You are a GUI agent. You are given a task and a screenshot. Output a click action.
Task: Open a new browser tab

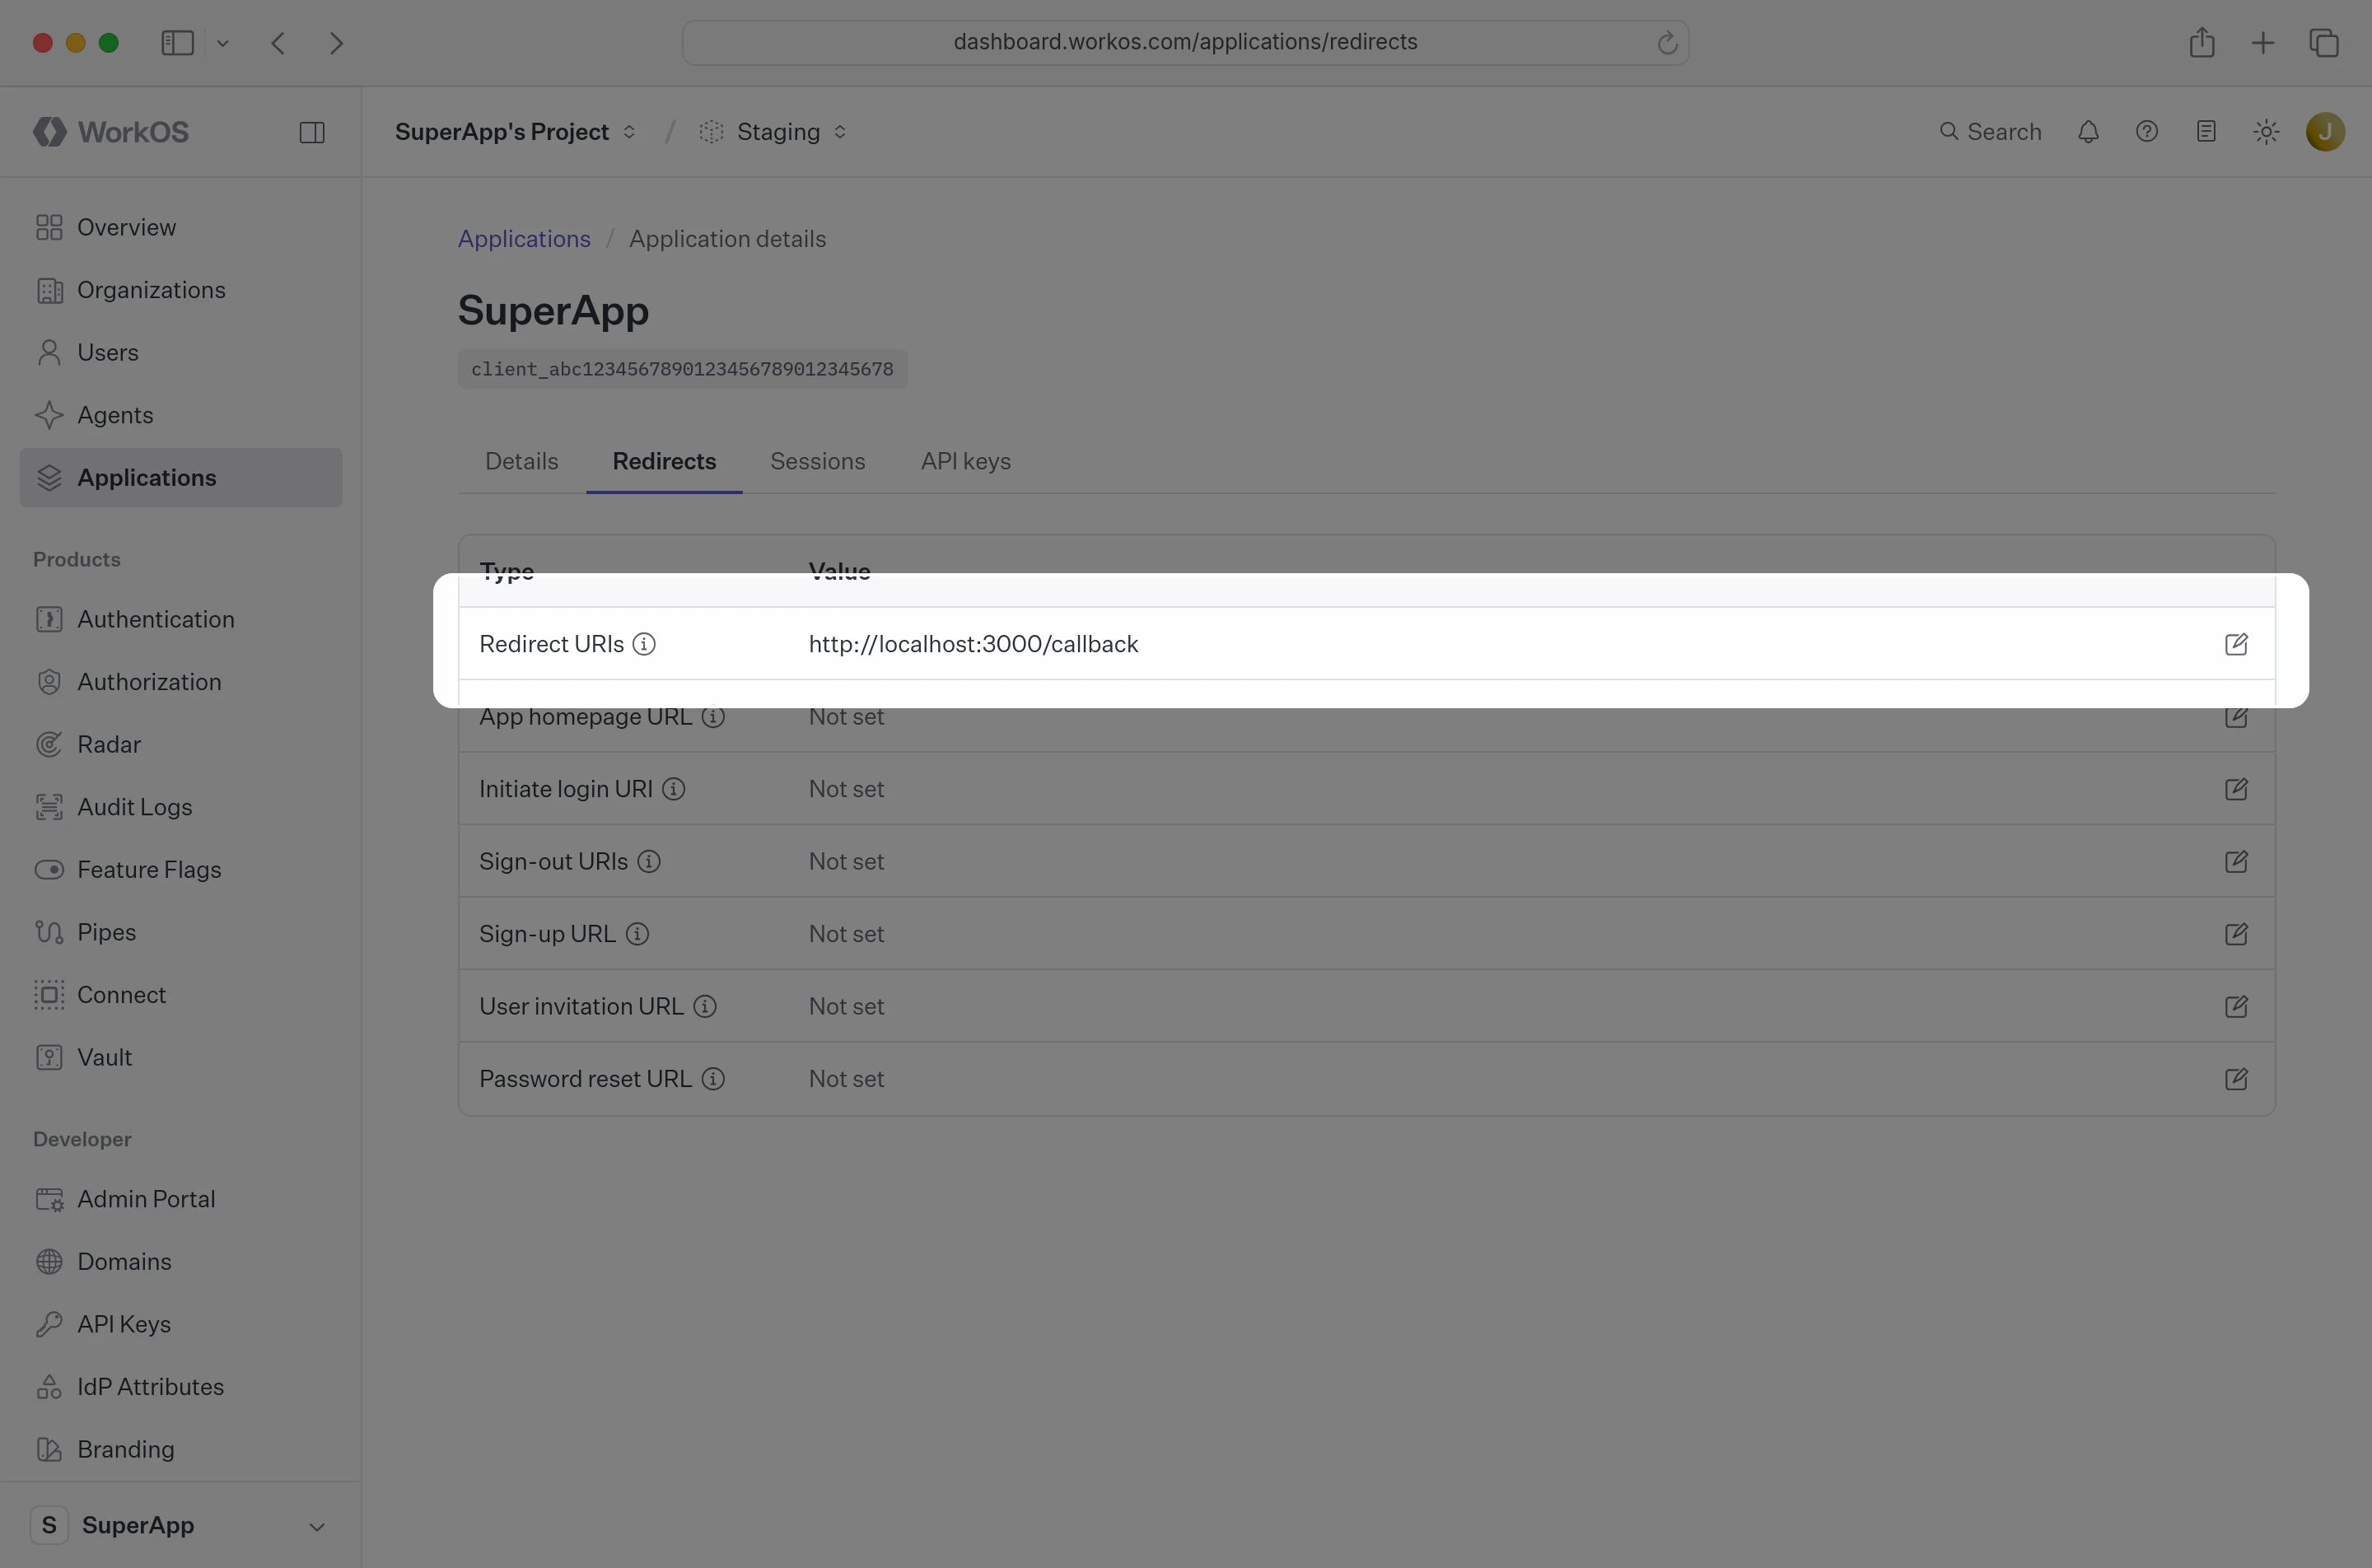(2263, 43)
